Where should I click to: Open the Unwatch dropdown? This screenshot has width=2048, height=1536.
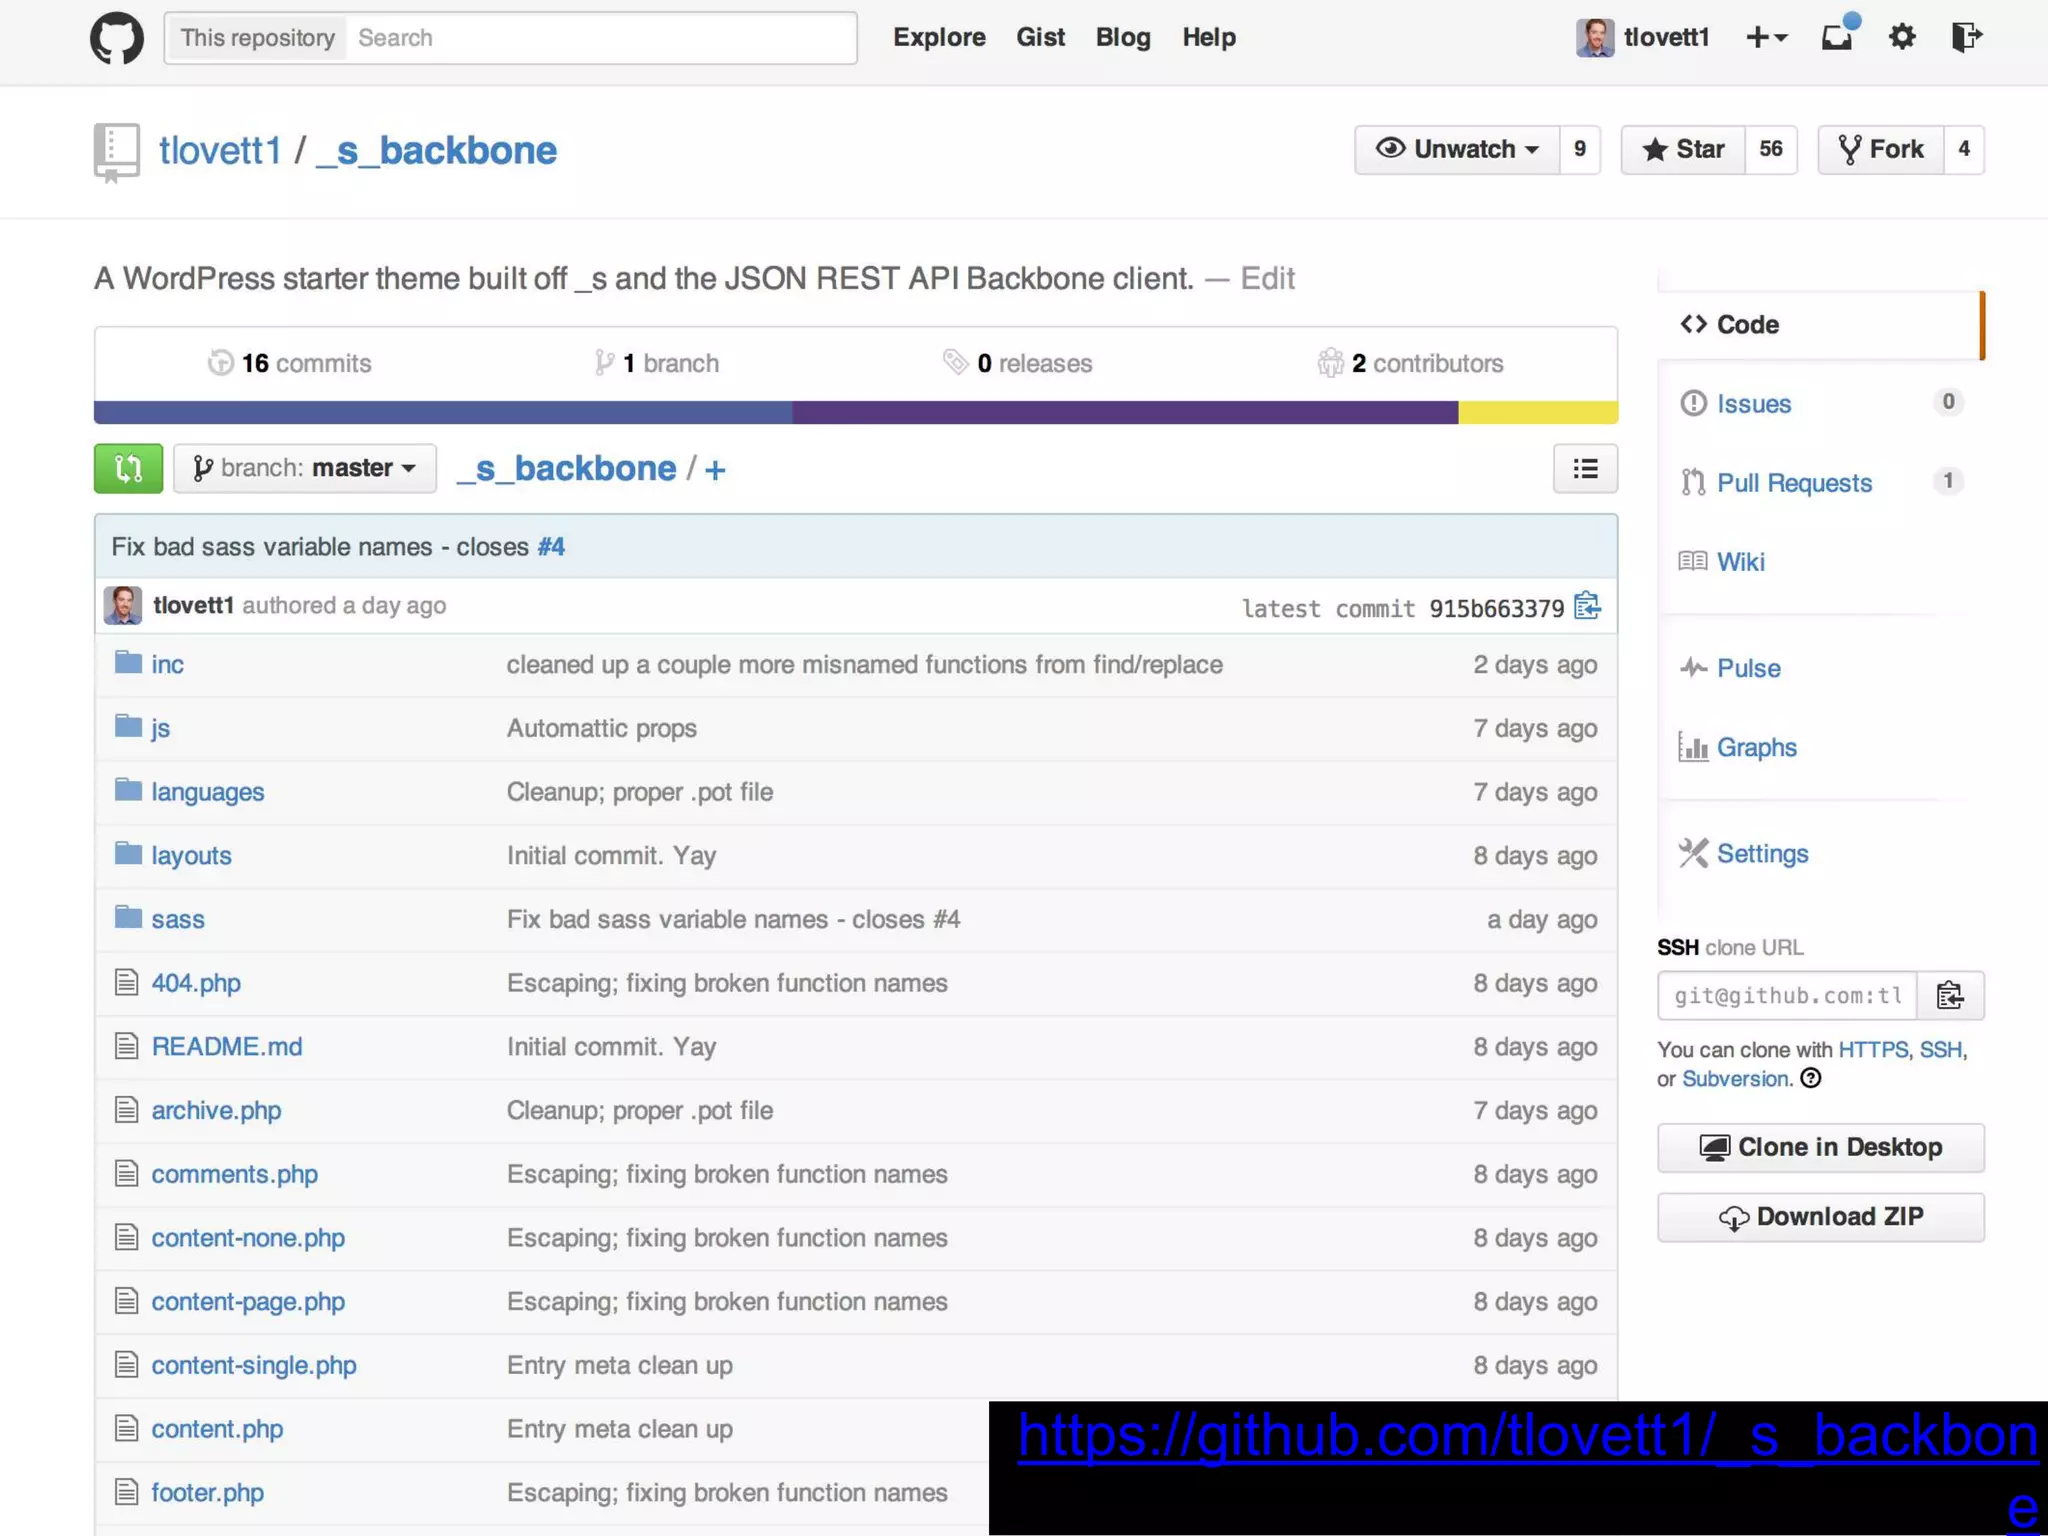[x=1457, y=150]
